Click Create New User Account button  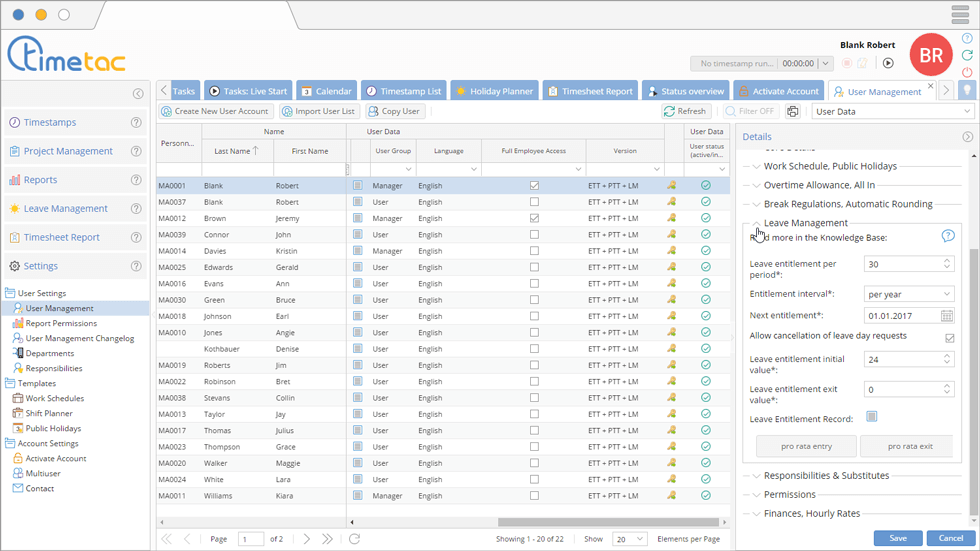tap(215, 112)
